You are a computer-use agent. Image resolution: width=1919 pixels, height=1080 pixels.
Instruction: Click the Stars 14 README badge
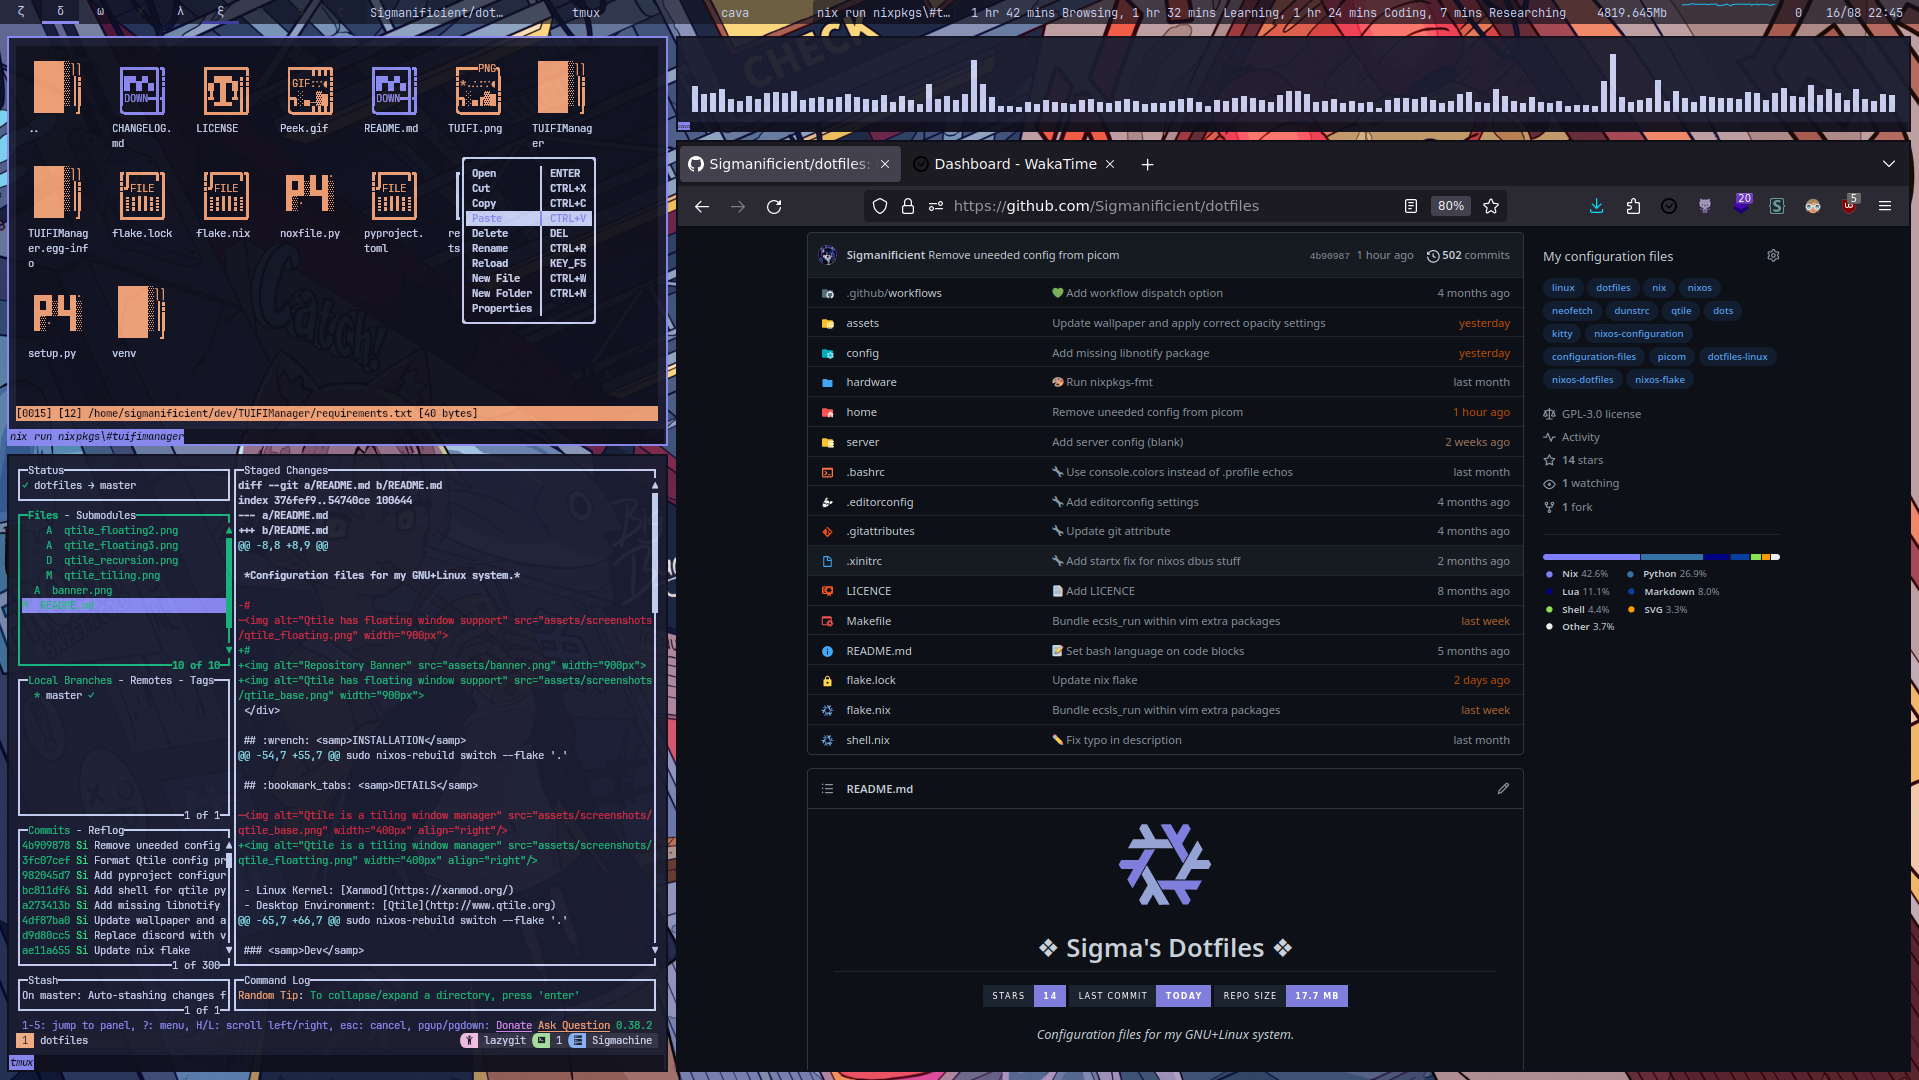tap(1024, 996)
